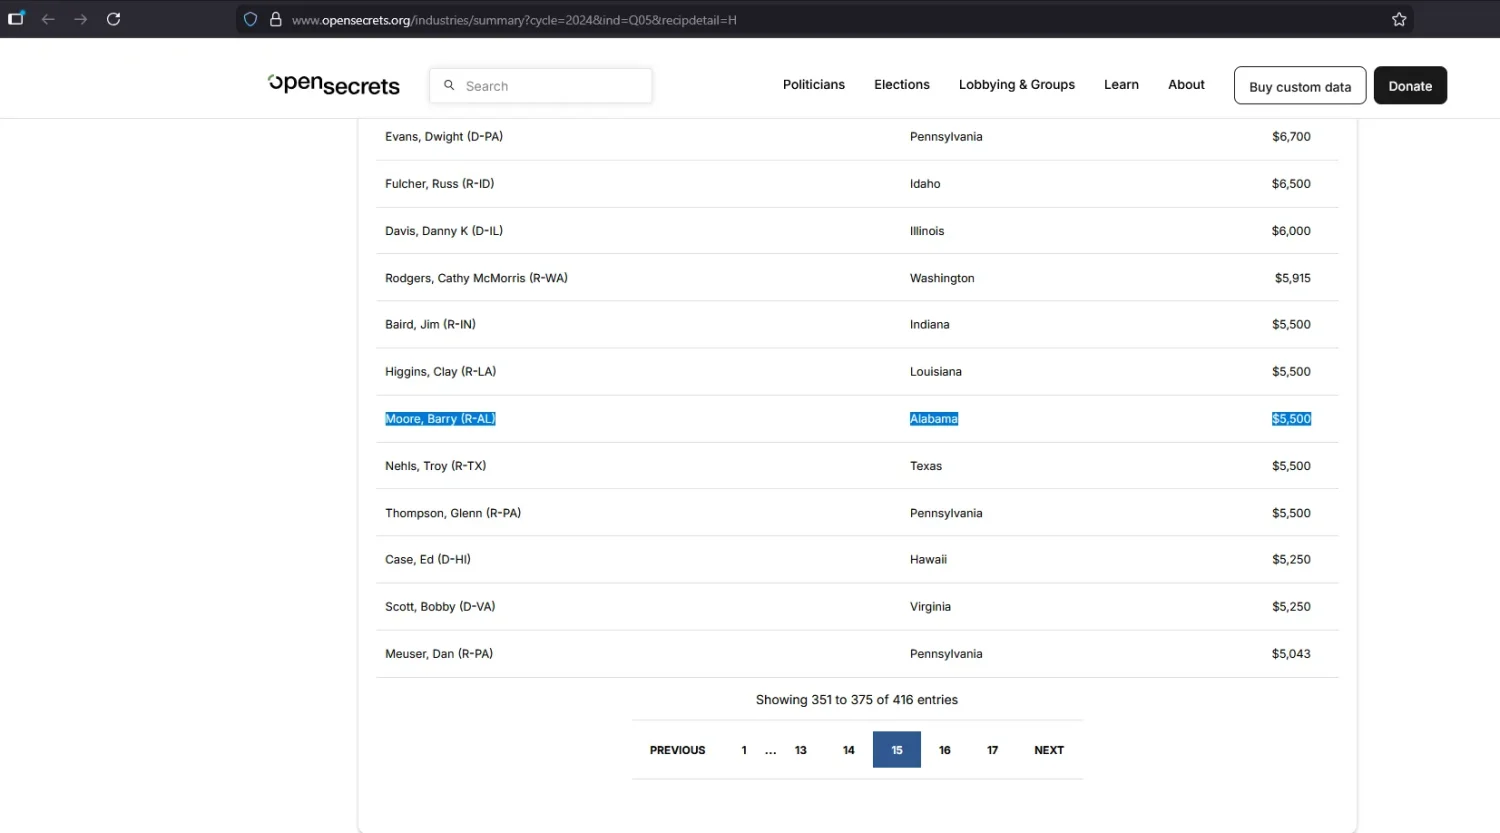Click the pagination ellipsis after page 1
Image resolution: width=1500 pixels, height=833 pixels.
[771, 751]
